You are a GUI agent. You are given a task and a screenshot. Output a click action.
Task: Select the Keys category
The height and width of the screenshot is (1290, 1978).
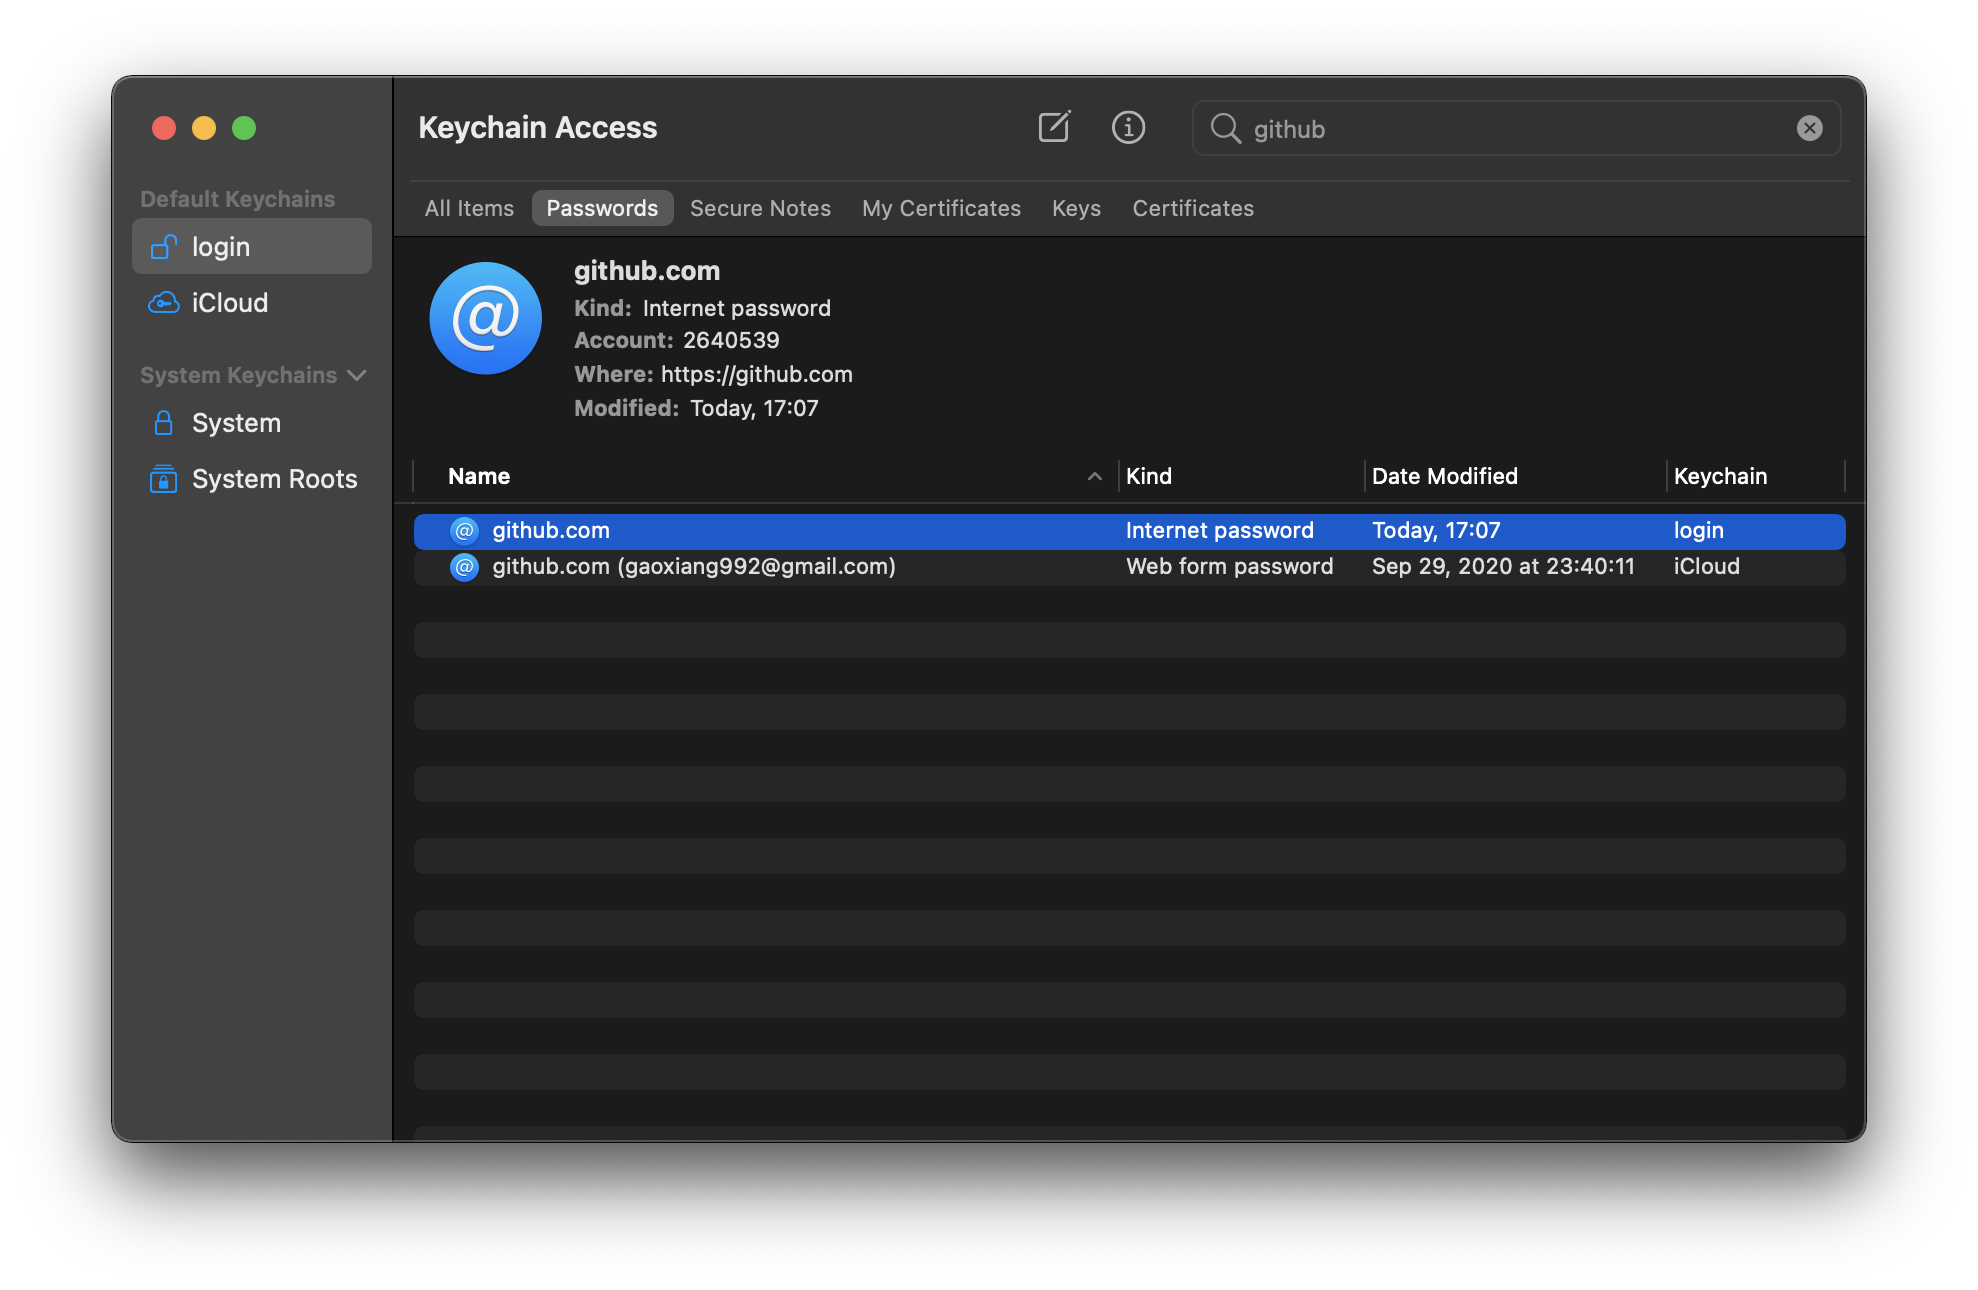(1075, 208)
